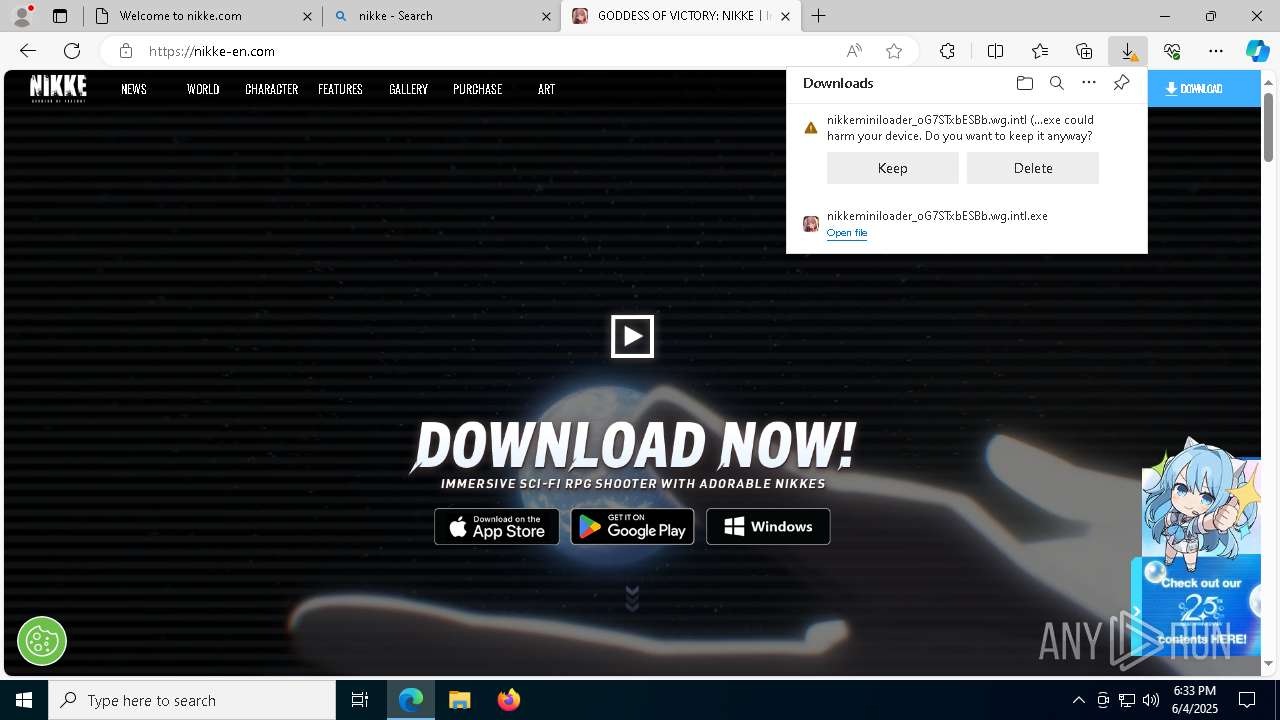Click the taskbar search box
The width and height of the screenshot is (1280, 720).
[192, 700]
